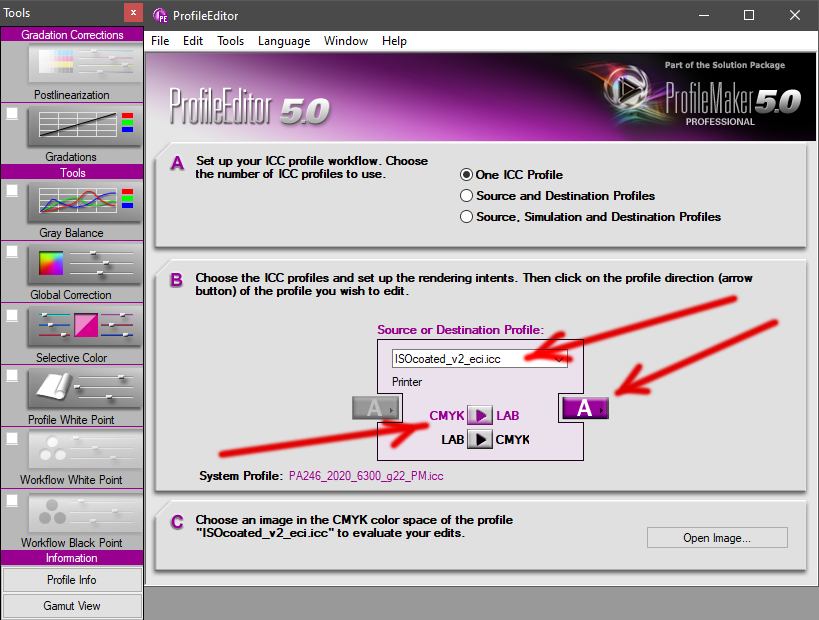Click the ProfileEditor title bar icon

pyautogui.click(x=160, y=15)
